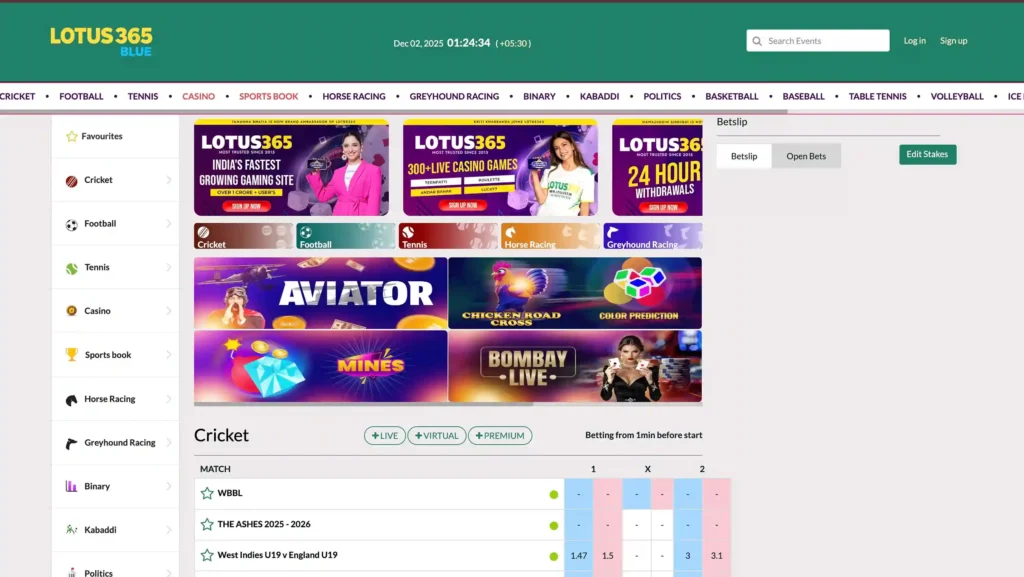
Task: Expand the Casino sidebar chevron
Action: click(168, 311)
